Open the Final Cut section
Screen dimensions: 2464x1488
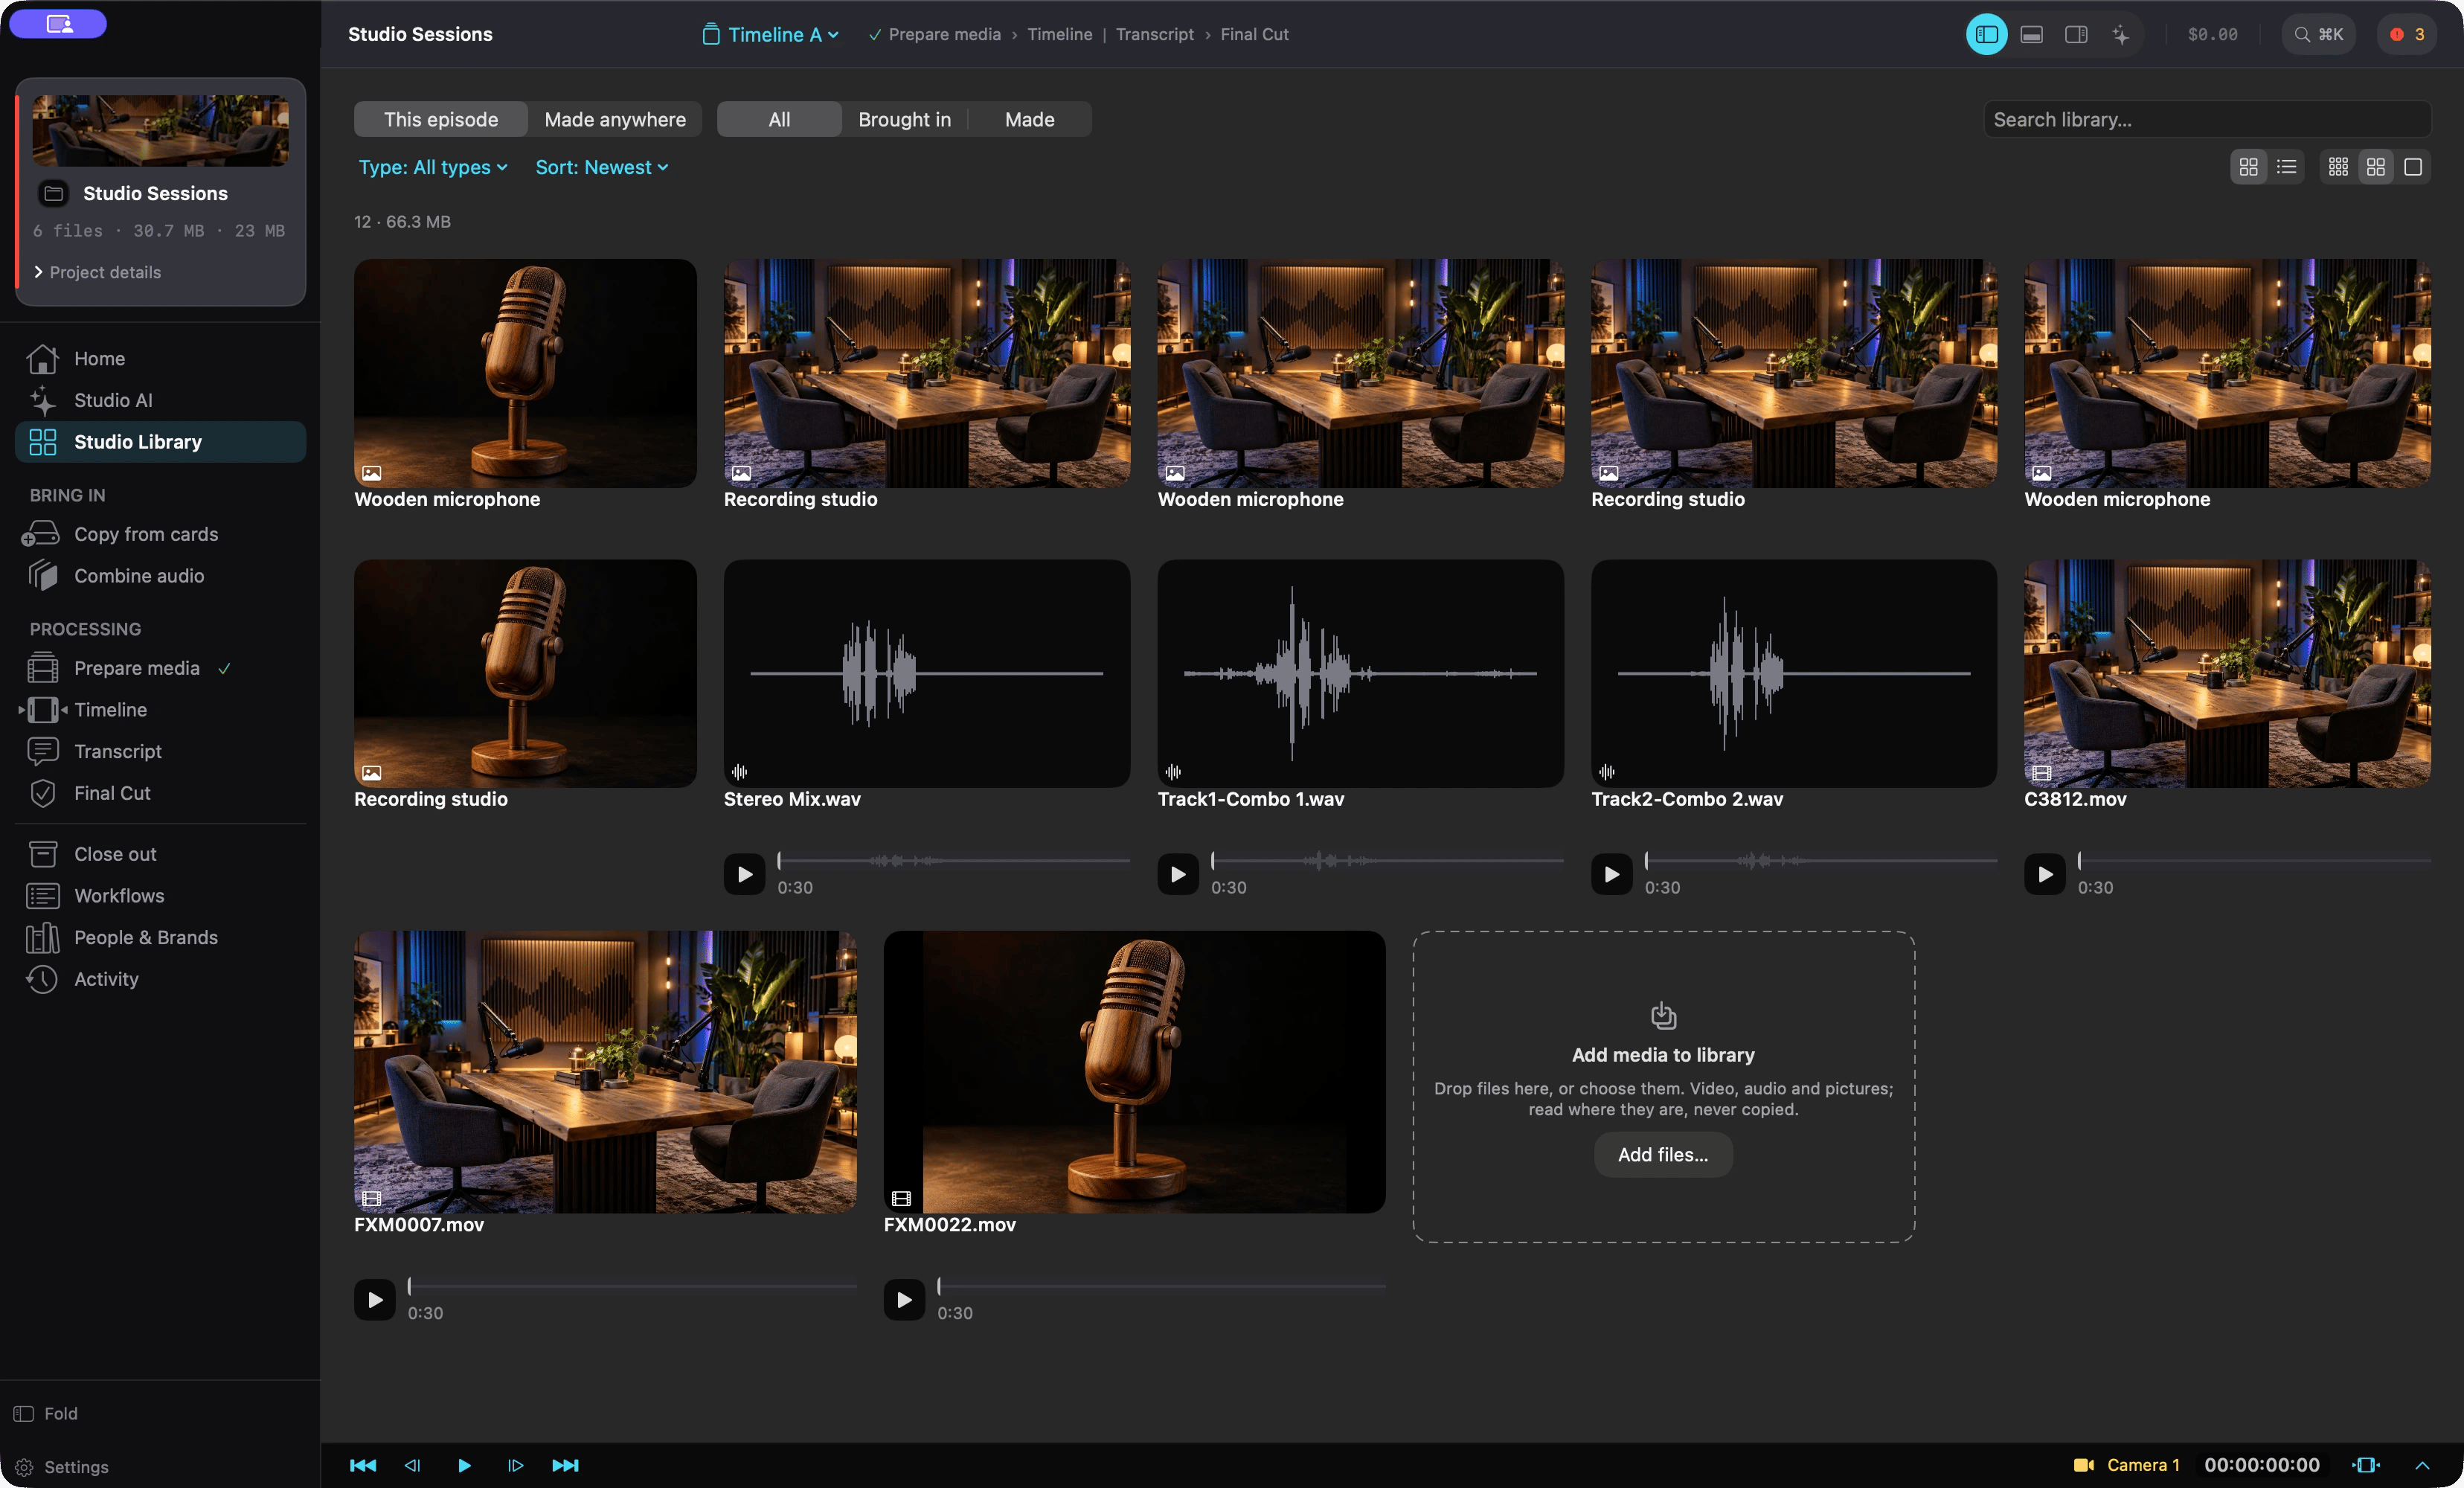pyautogui.click(x=160, y=793)
